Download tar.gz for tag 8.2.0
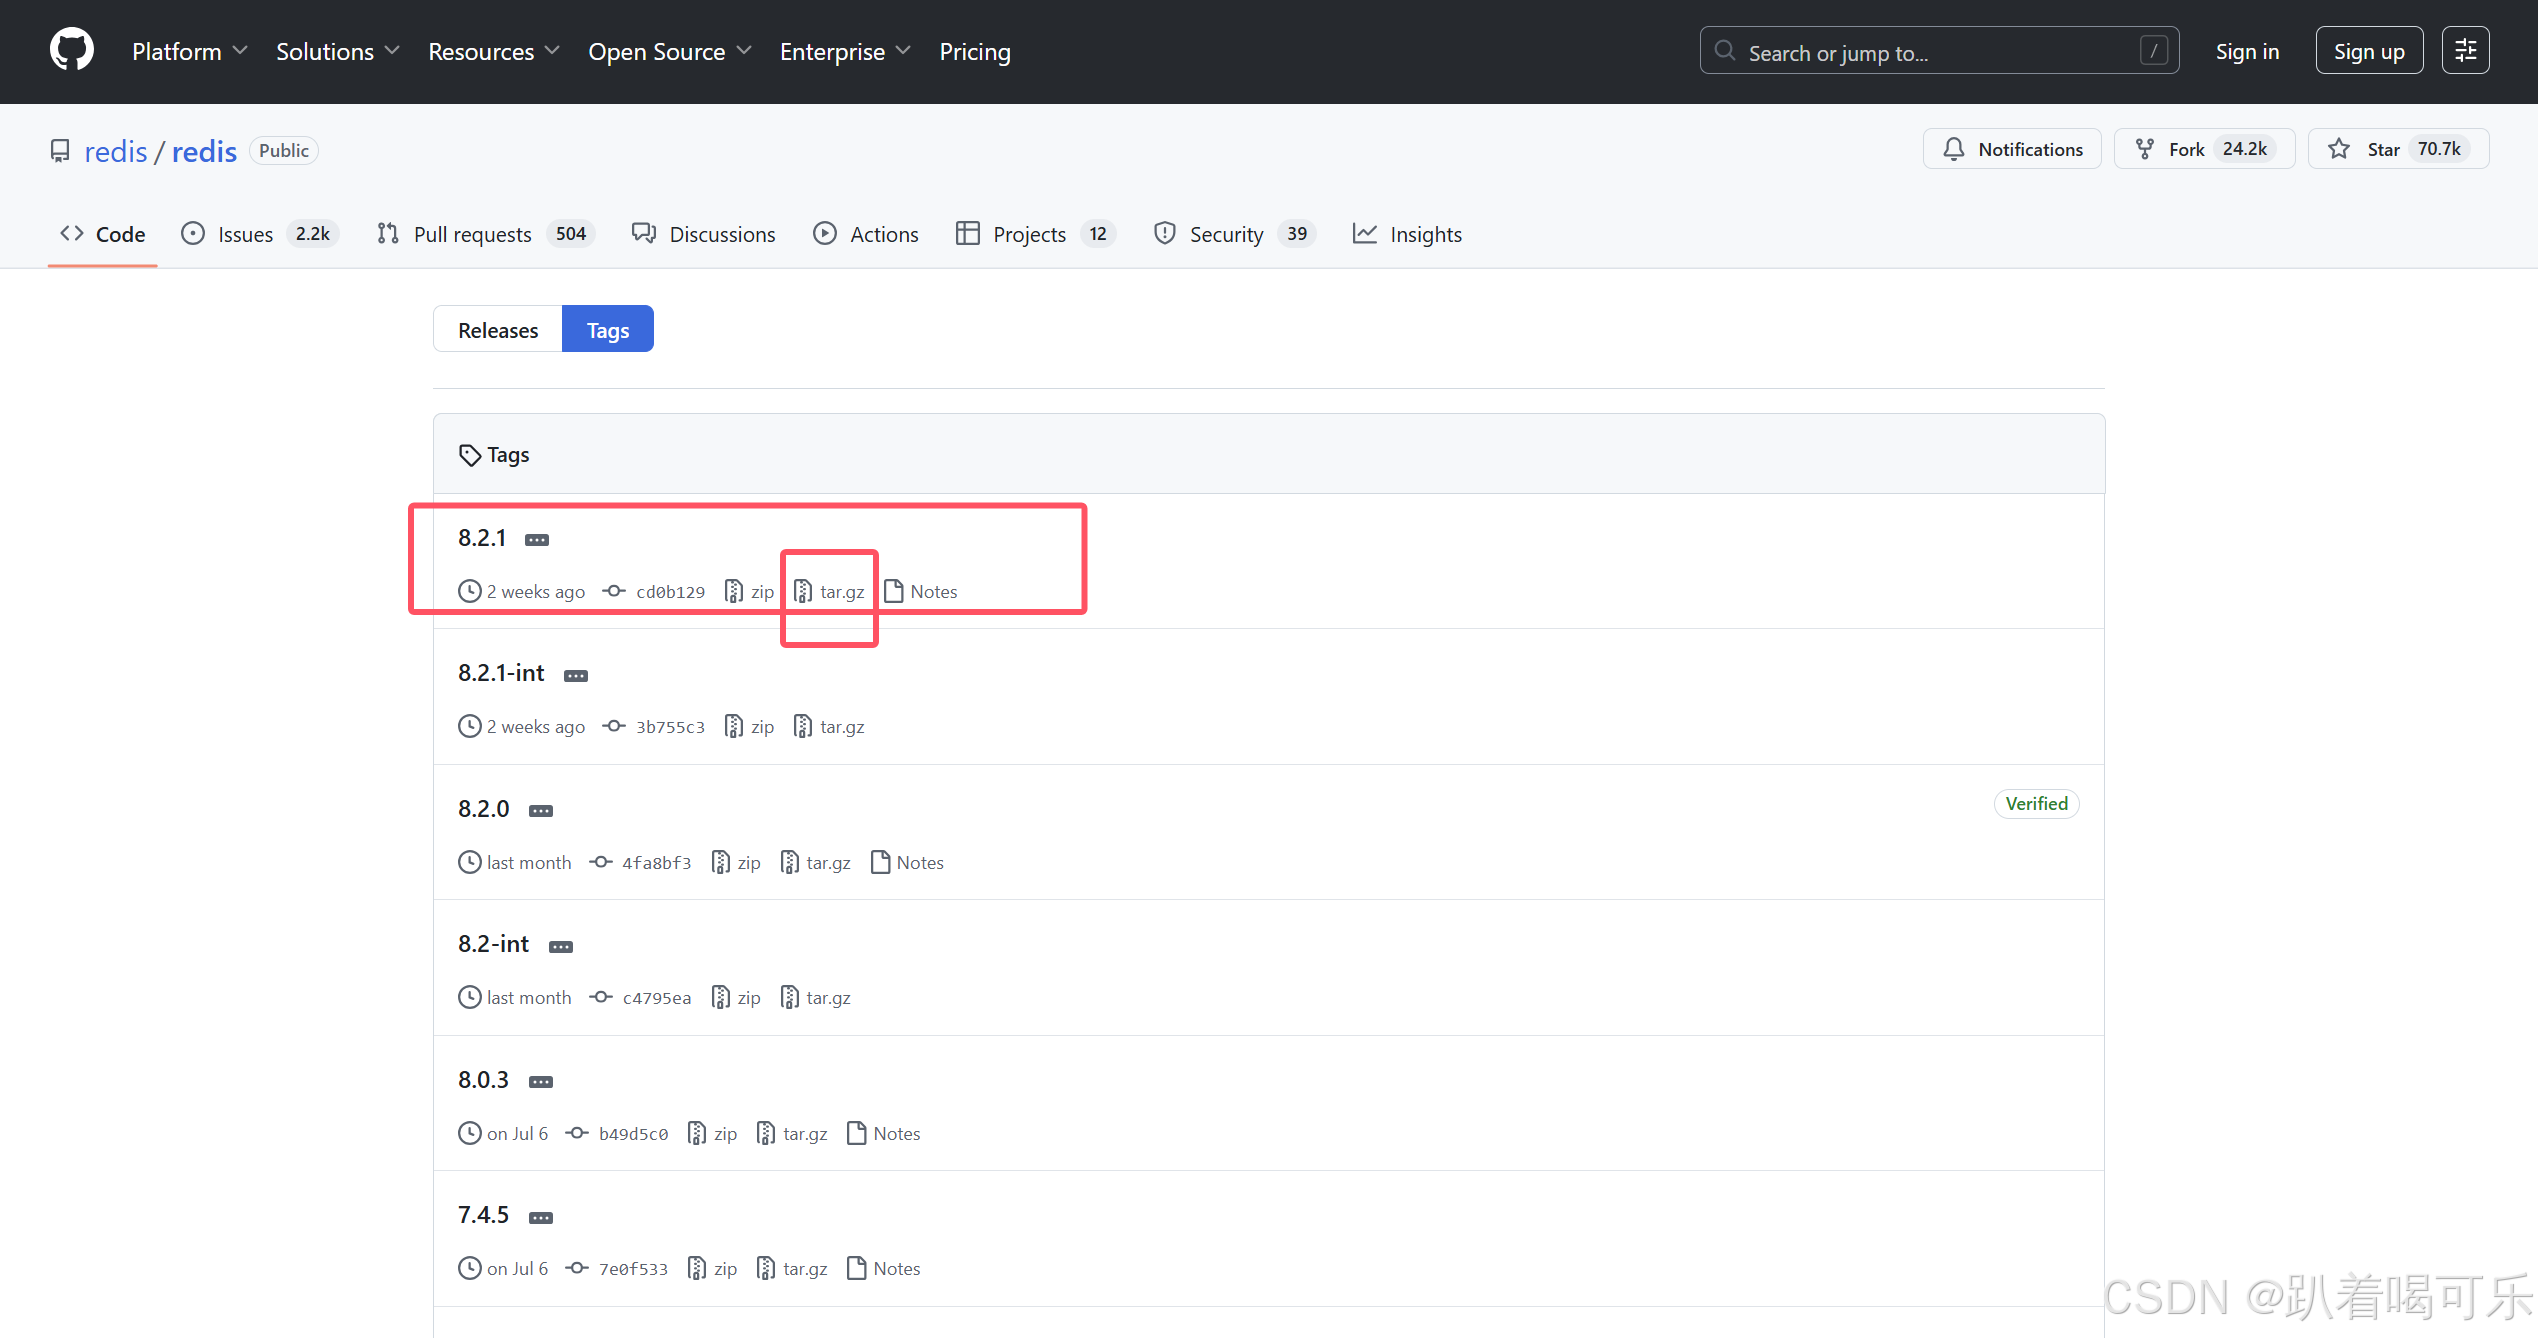This screenshot has width=2538, height=1338. (x=816, y=862)
